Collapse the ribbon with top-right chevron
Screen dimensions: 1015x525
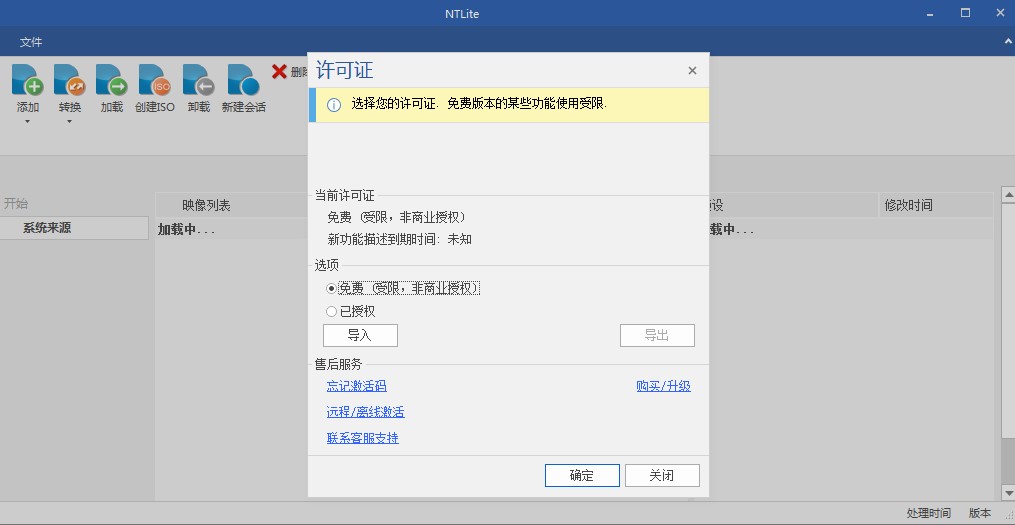pos(1009,41)
